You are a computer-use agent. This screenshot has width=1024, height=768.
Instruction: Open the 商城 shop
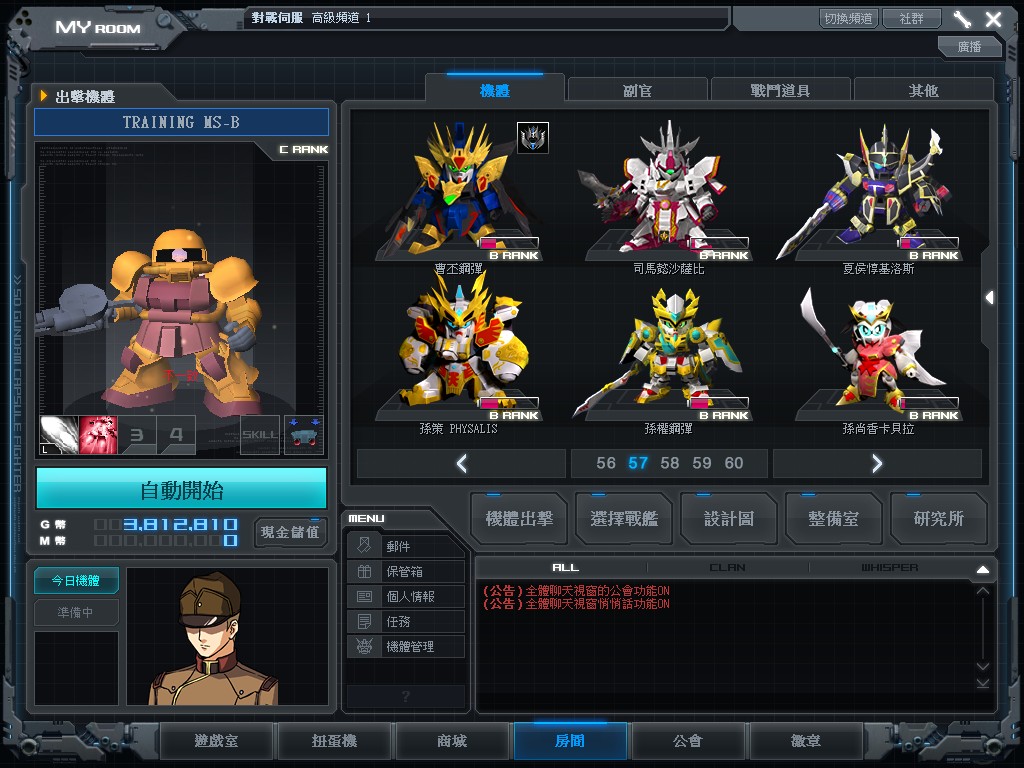click(x=452, y=741)
